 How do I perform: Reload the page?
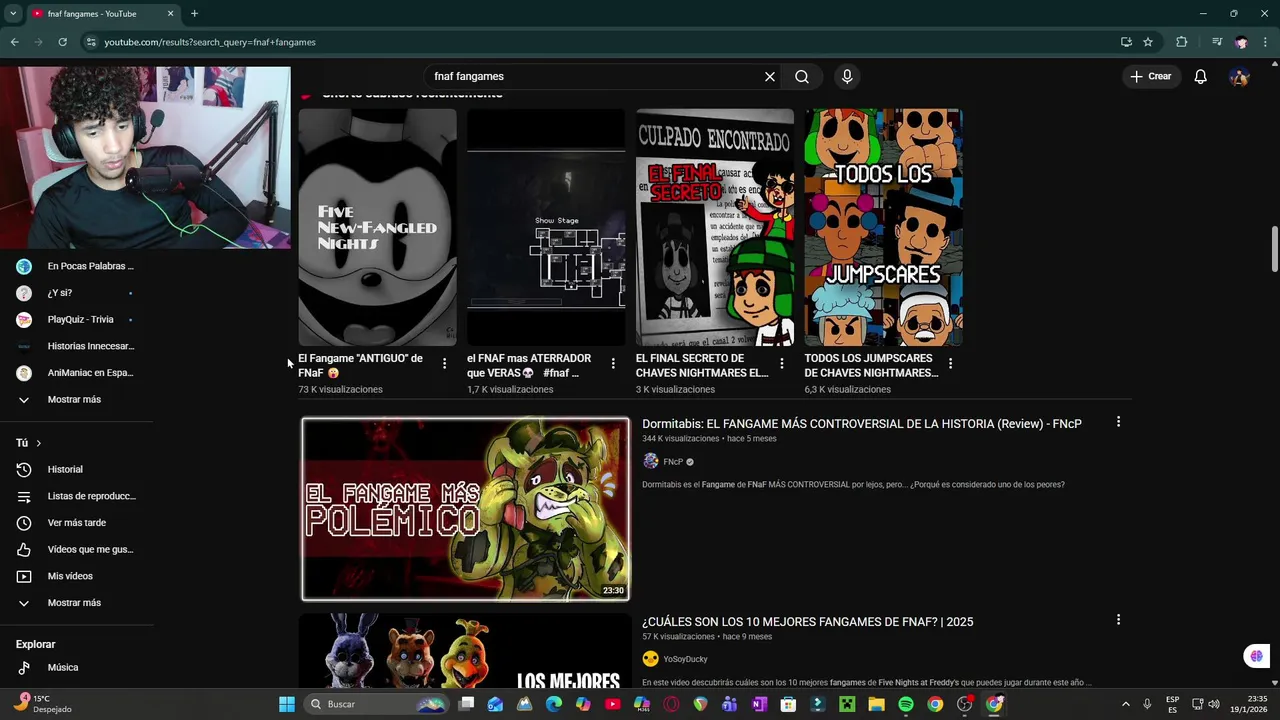click(x=62, y=42)
